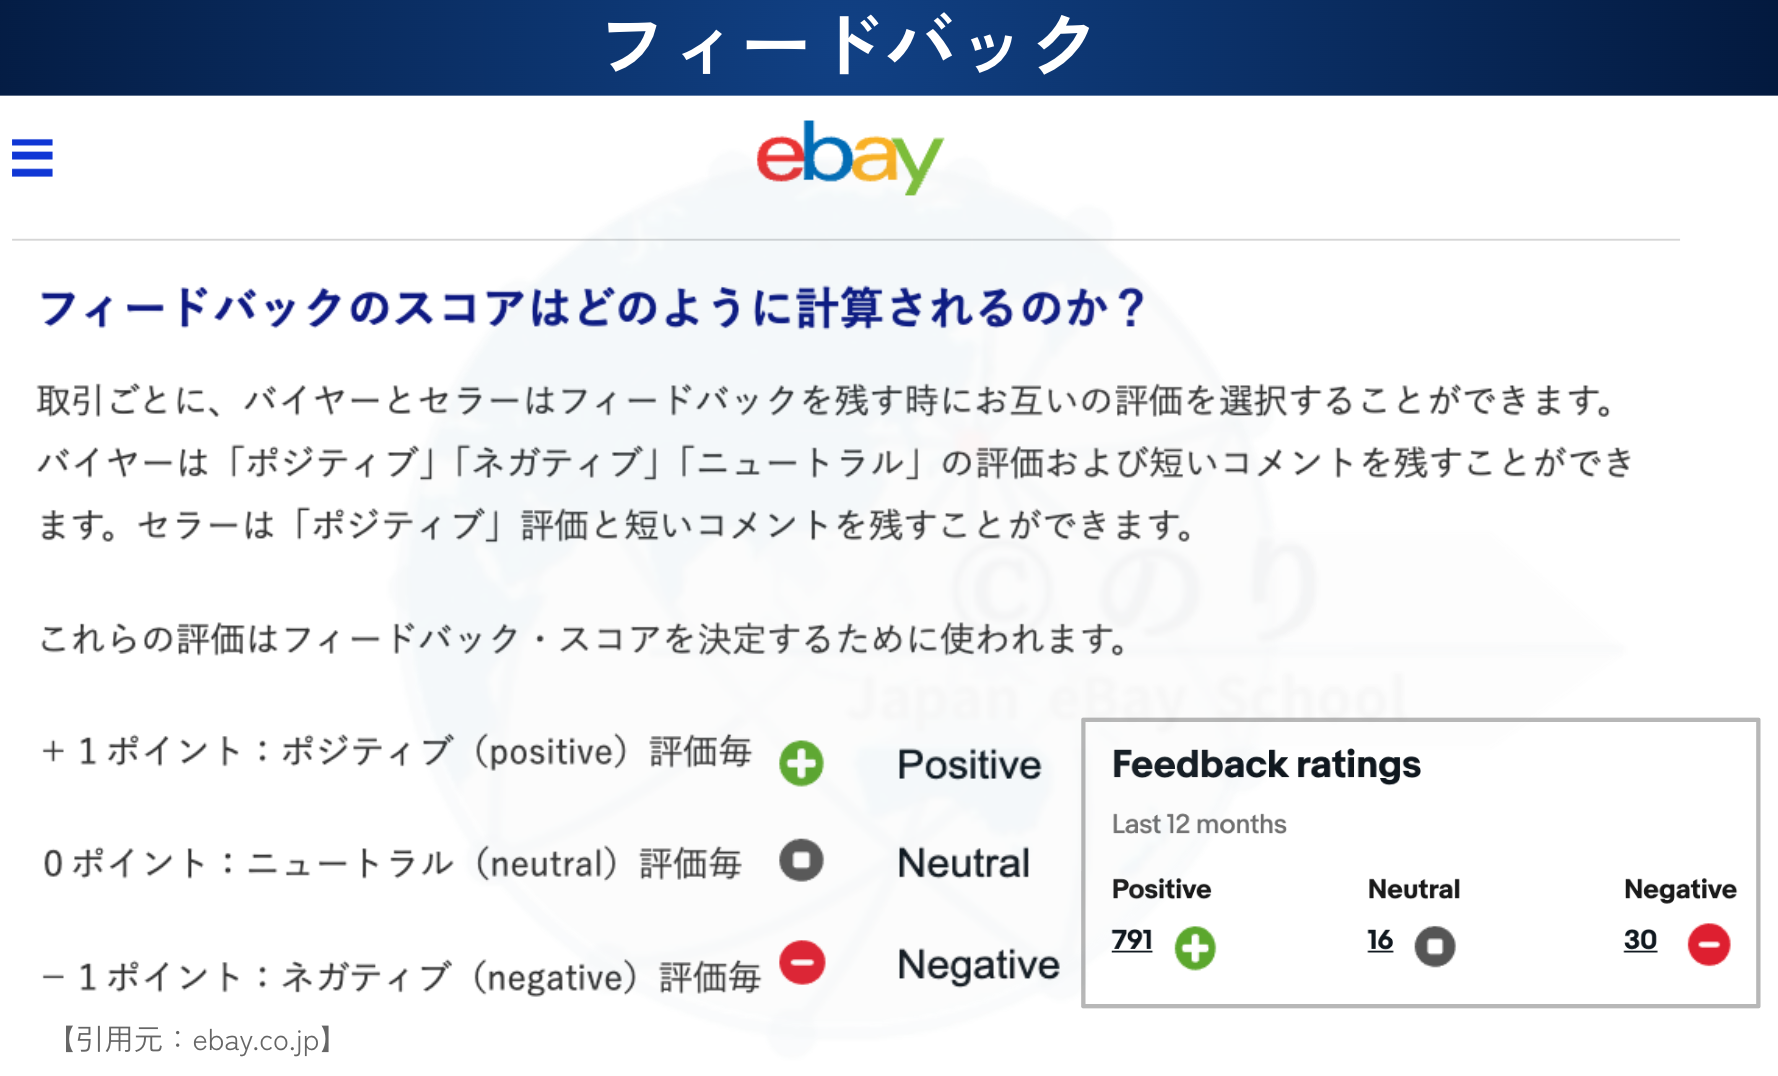1778x1076 pixels.
Task: Open the blue hamburger menu
Action: (x=32, y=158)
